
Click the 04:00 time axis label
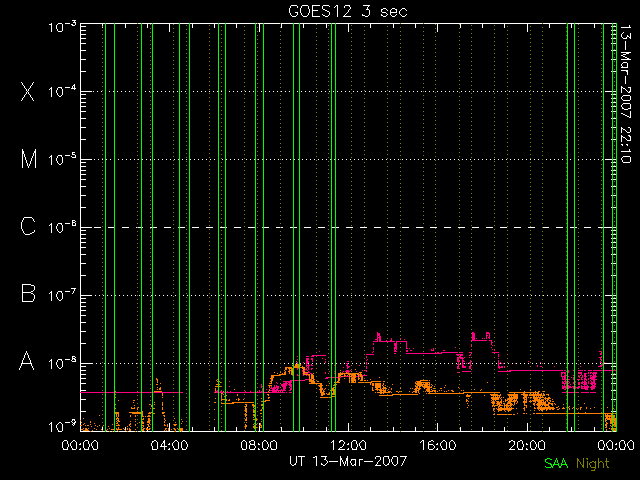coord(169,445)
